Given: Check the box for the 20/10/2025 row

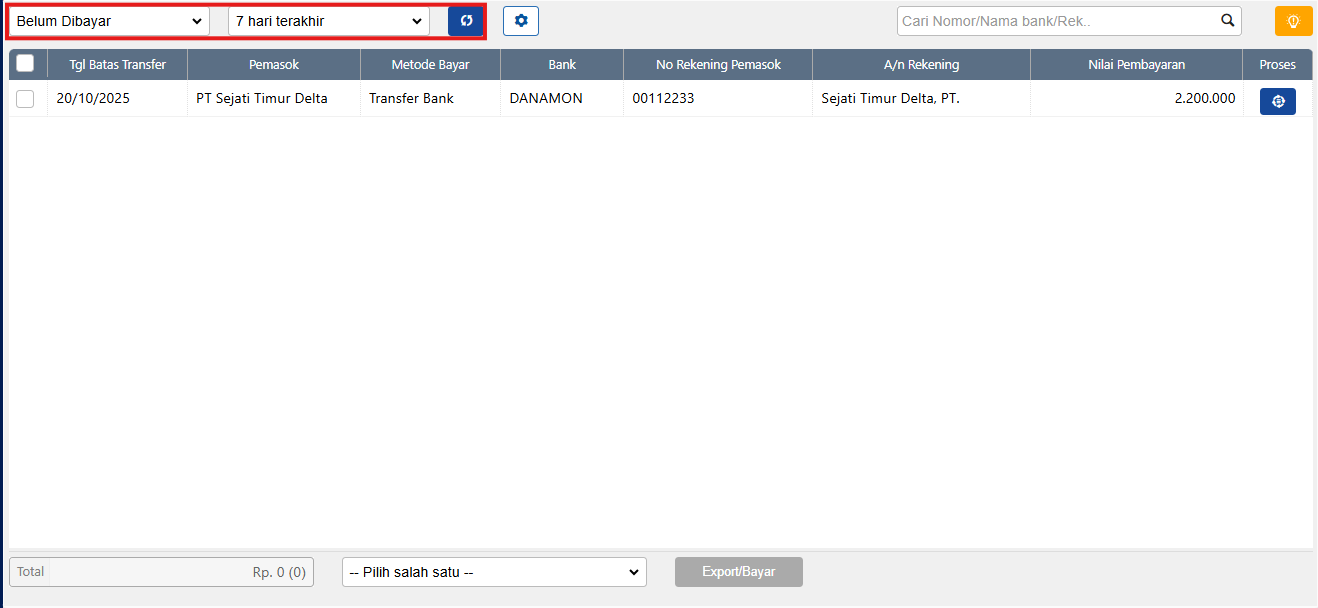Looking at the screenshot, I should click(26, 99).
